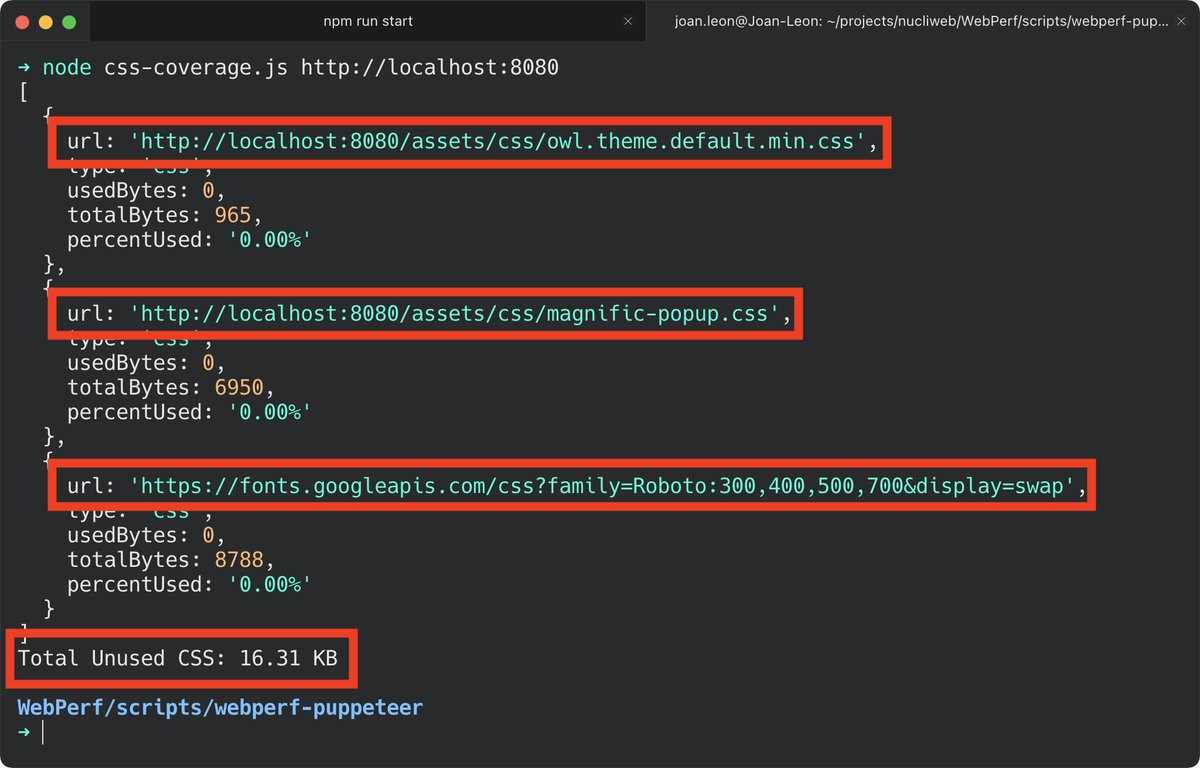Viewport: 1200px width, 768px height.
Task: Open the fonts.googleapis.com Roboto URL
Action: coord(601,486)
